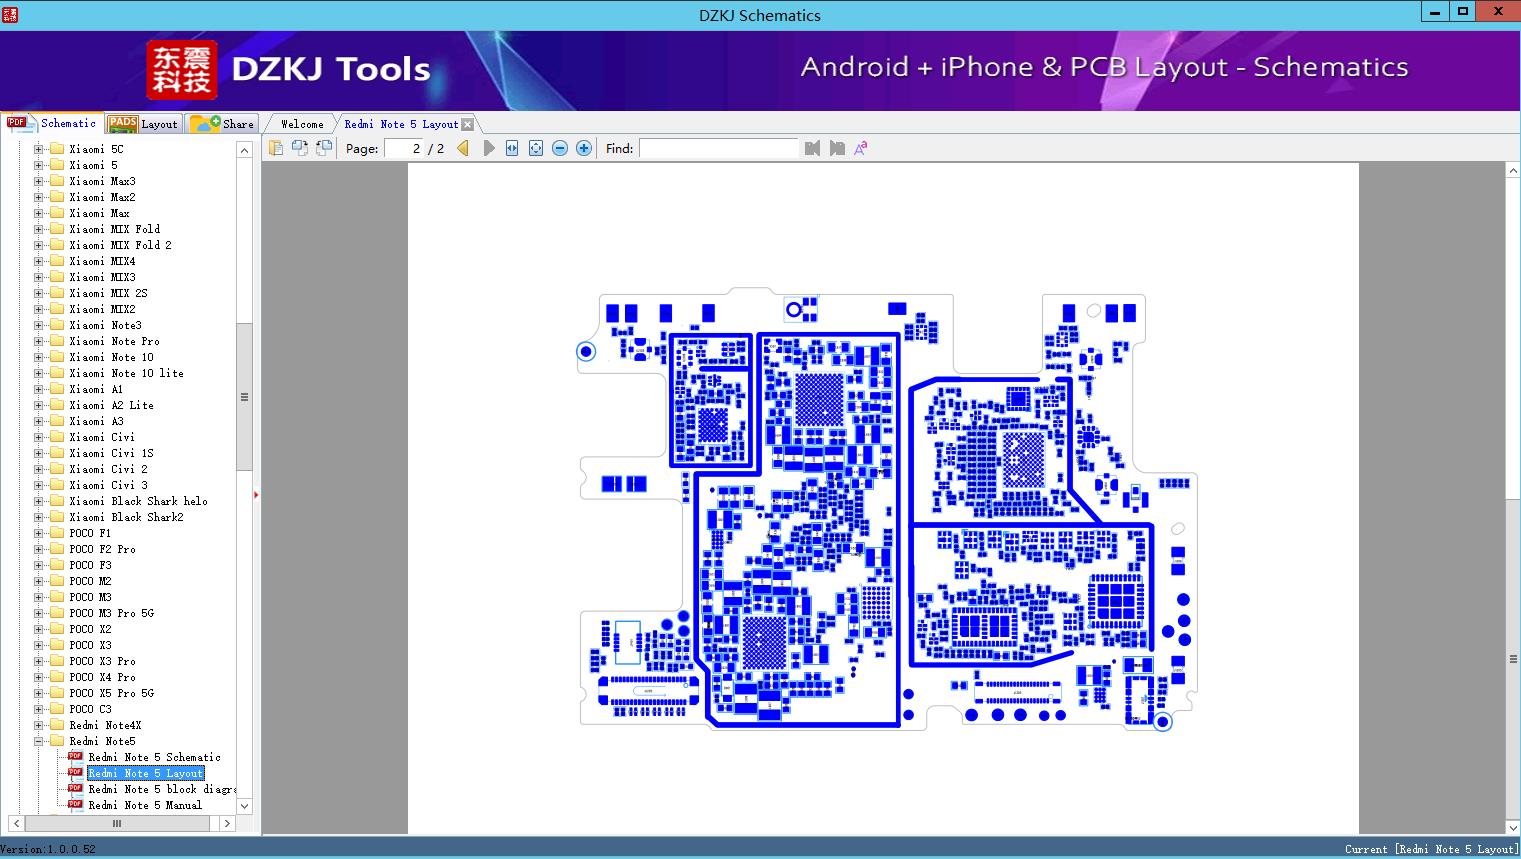The height and width of the screenshot is (859, 1521).
Task: Open the Share tab
Action: (x=224, y=124)
